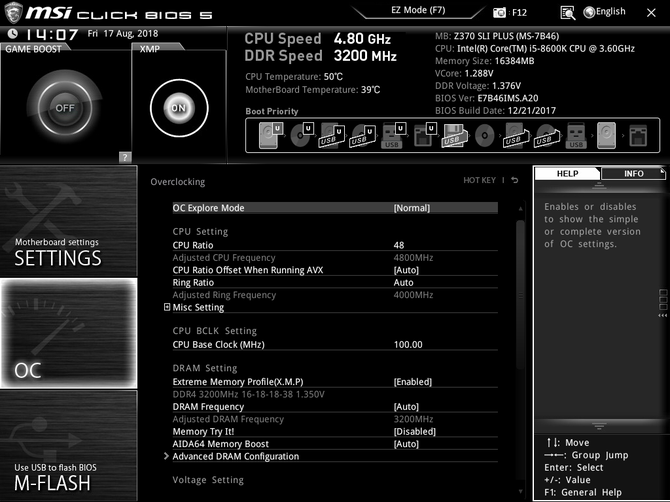Click the Voltage Setting section heading
Screen dimensions: 670x502
pyautogui.click(x=208, y=480)
